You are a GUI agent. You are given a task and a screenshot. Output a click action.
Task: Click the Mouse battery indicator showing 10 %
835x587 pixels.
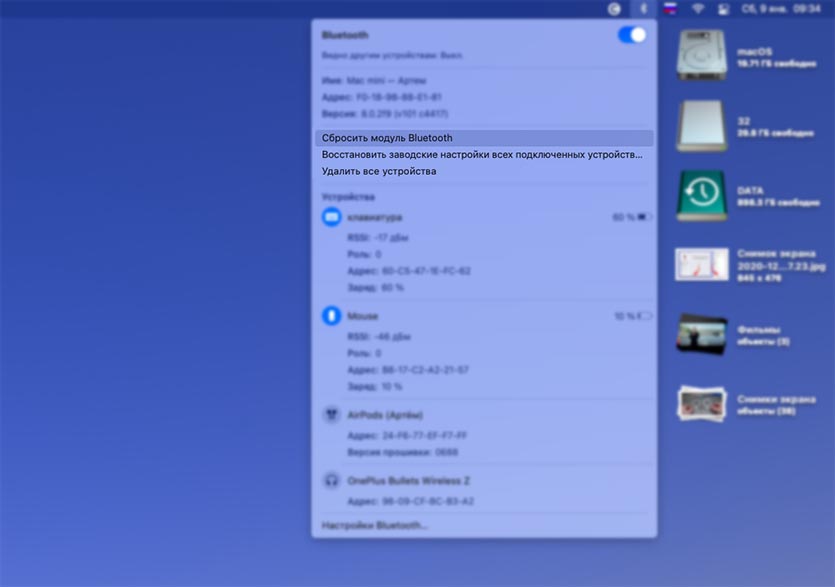point(633,316)
